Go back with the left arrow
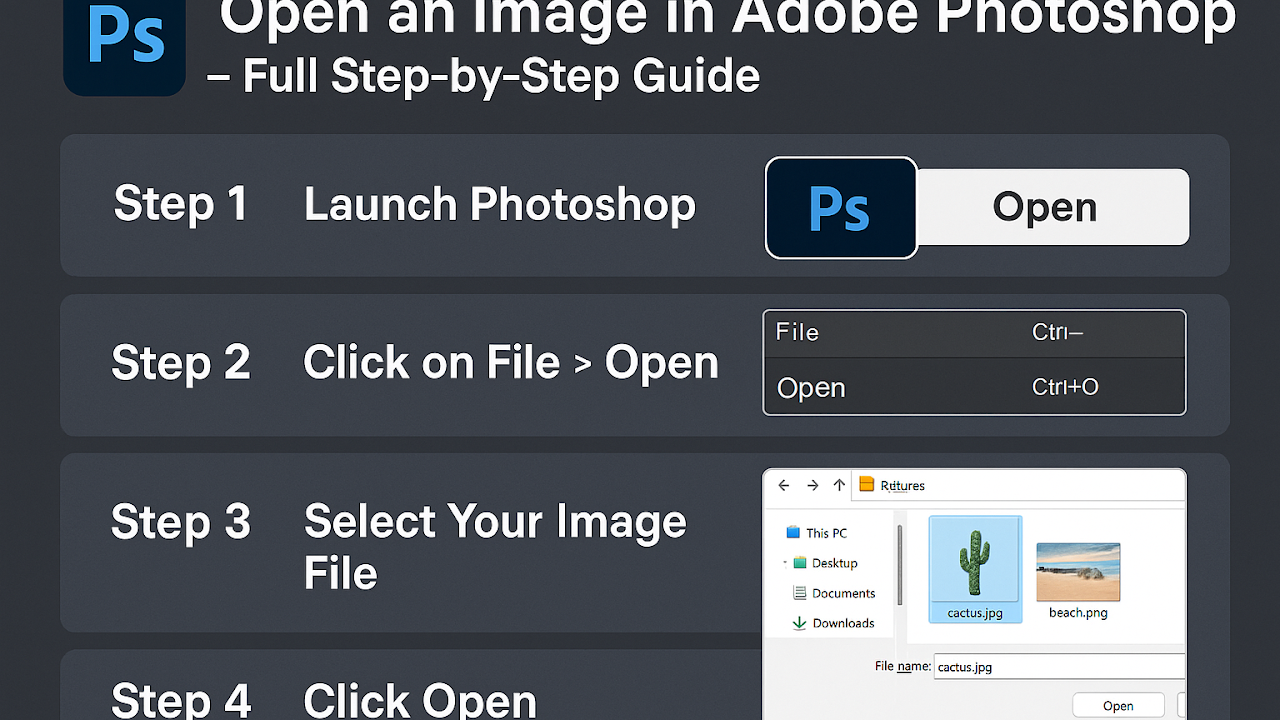This screenshot has width=1280, height=720. point(784,485)
